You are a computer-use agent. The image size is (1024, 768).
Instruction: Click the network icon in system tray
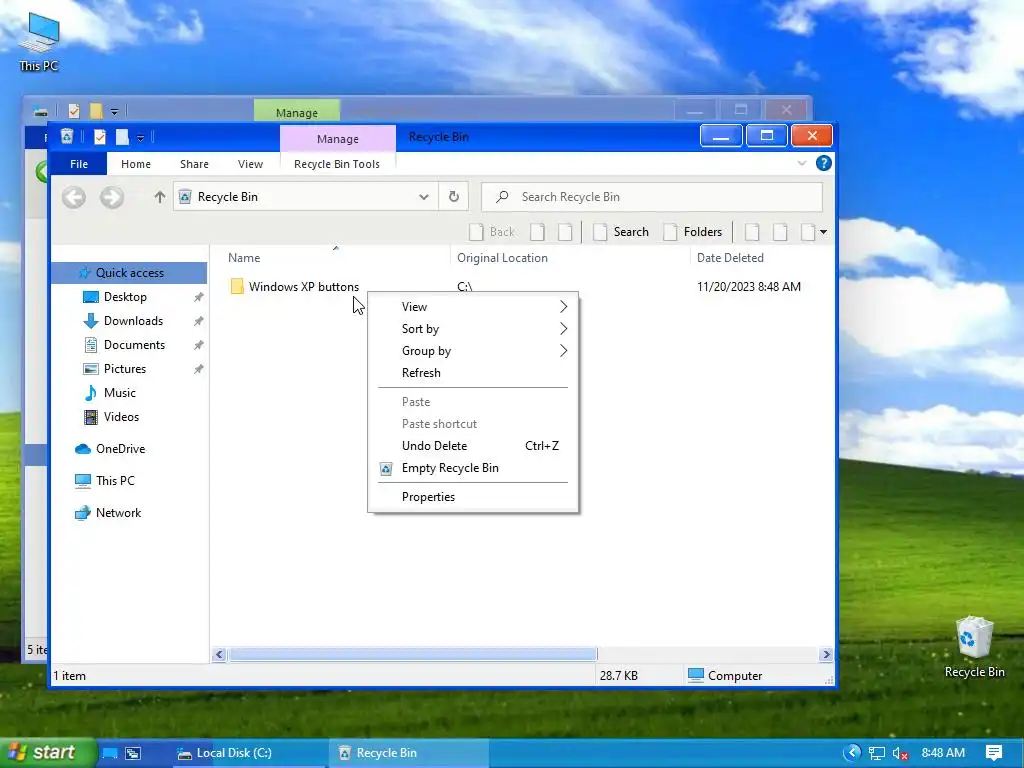[876, 753]
